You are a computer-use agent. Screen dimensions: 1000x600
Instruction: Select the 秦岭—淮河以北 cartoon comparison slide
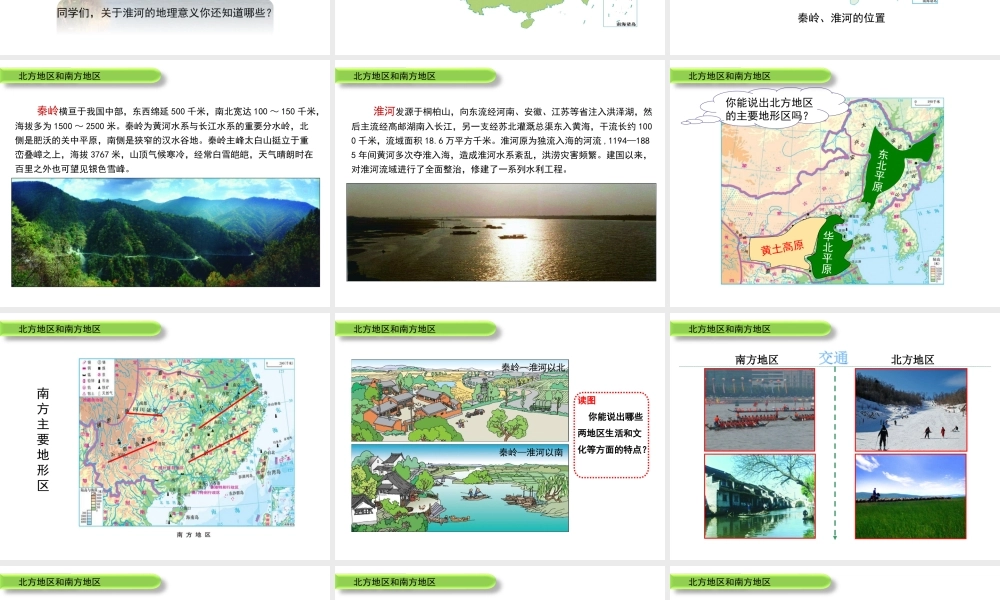click(500, 437)
